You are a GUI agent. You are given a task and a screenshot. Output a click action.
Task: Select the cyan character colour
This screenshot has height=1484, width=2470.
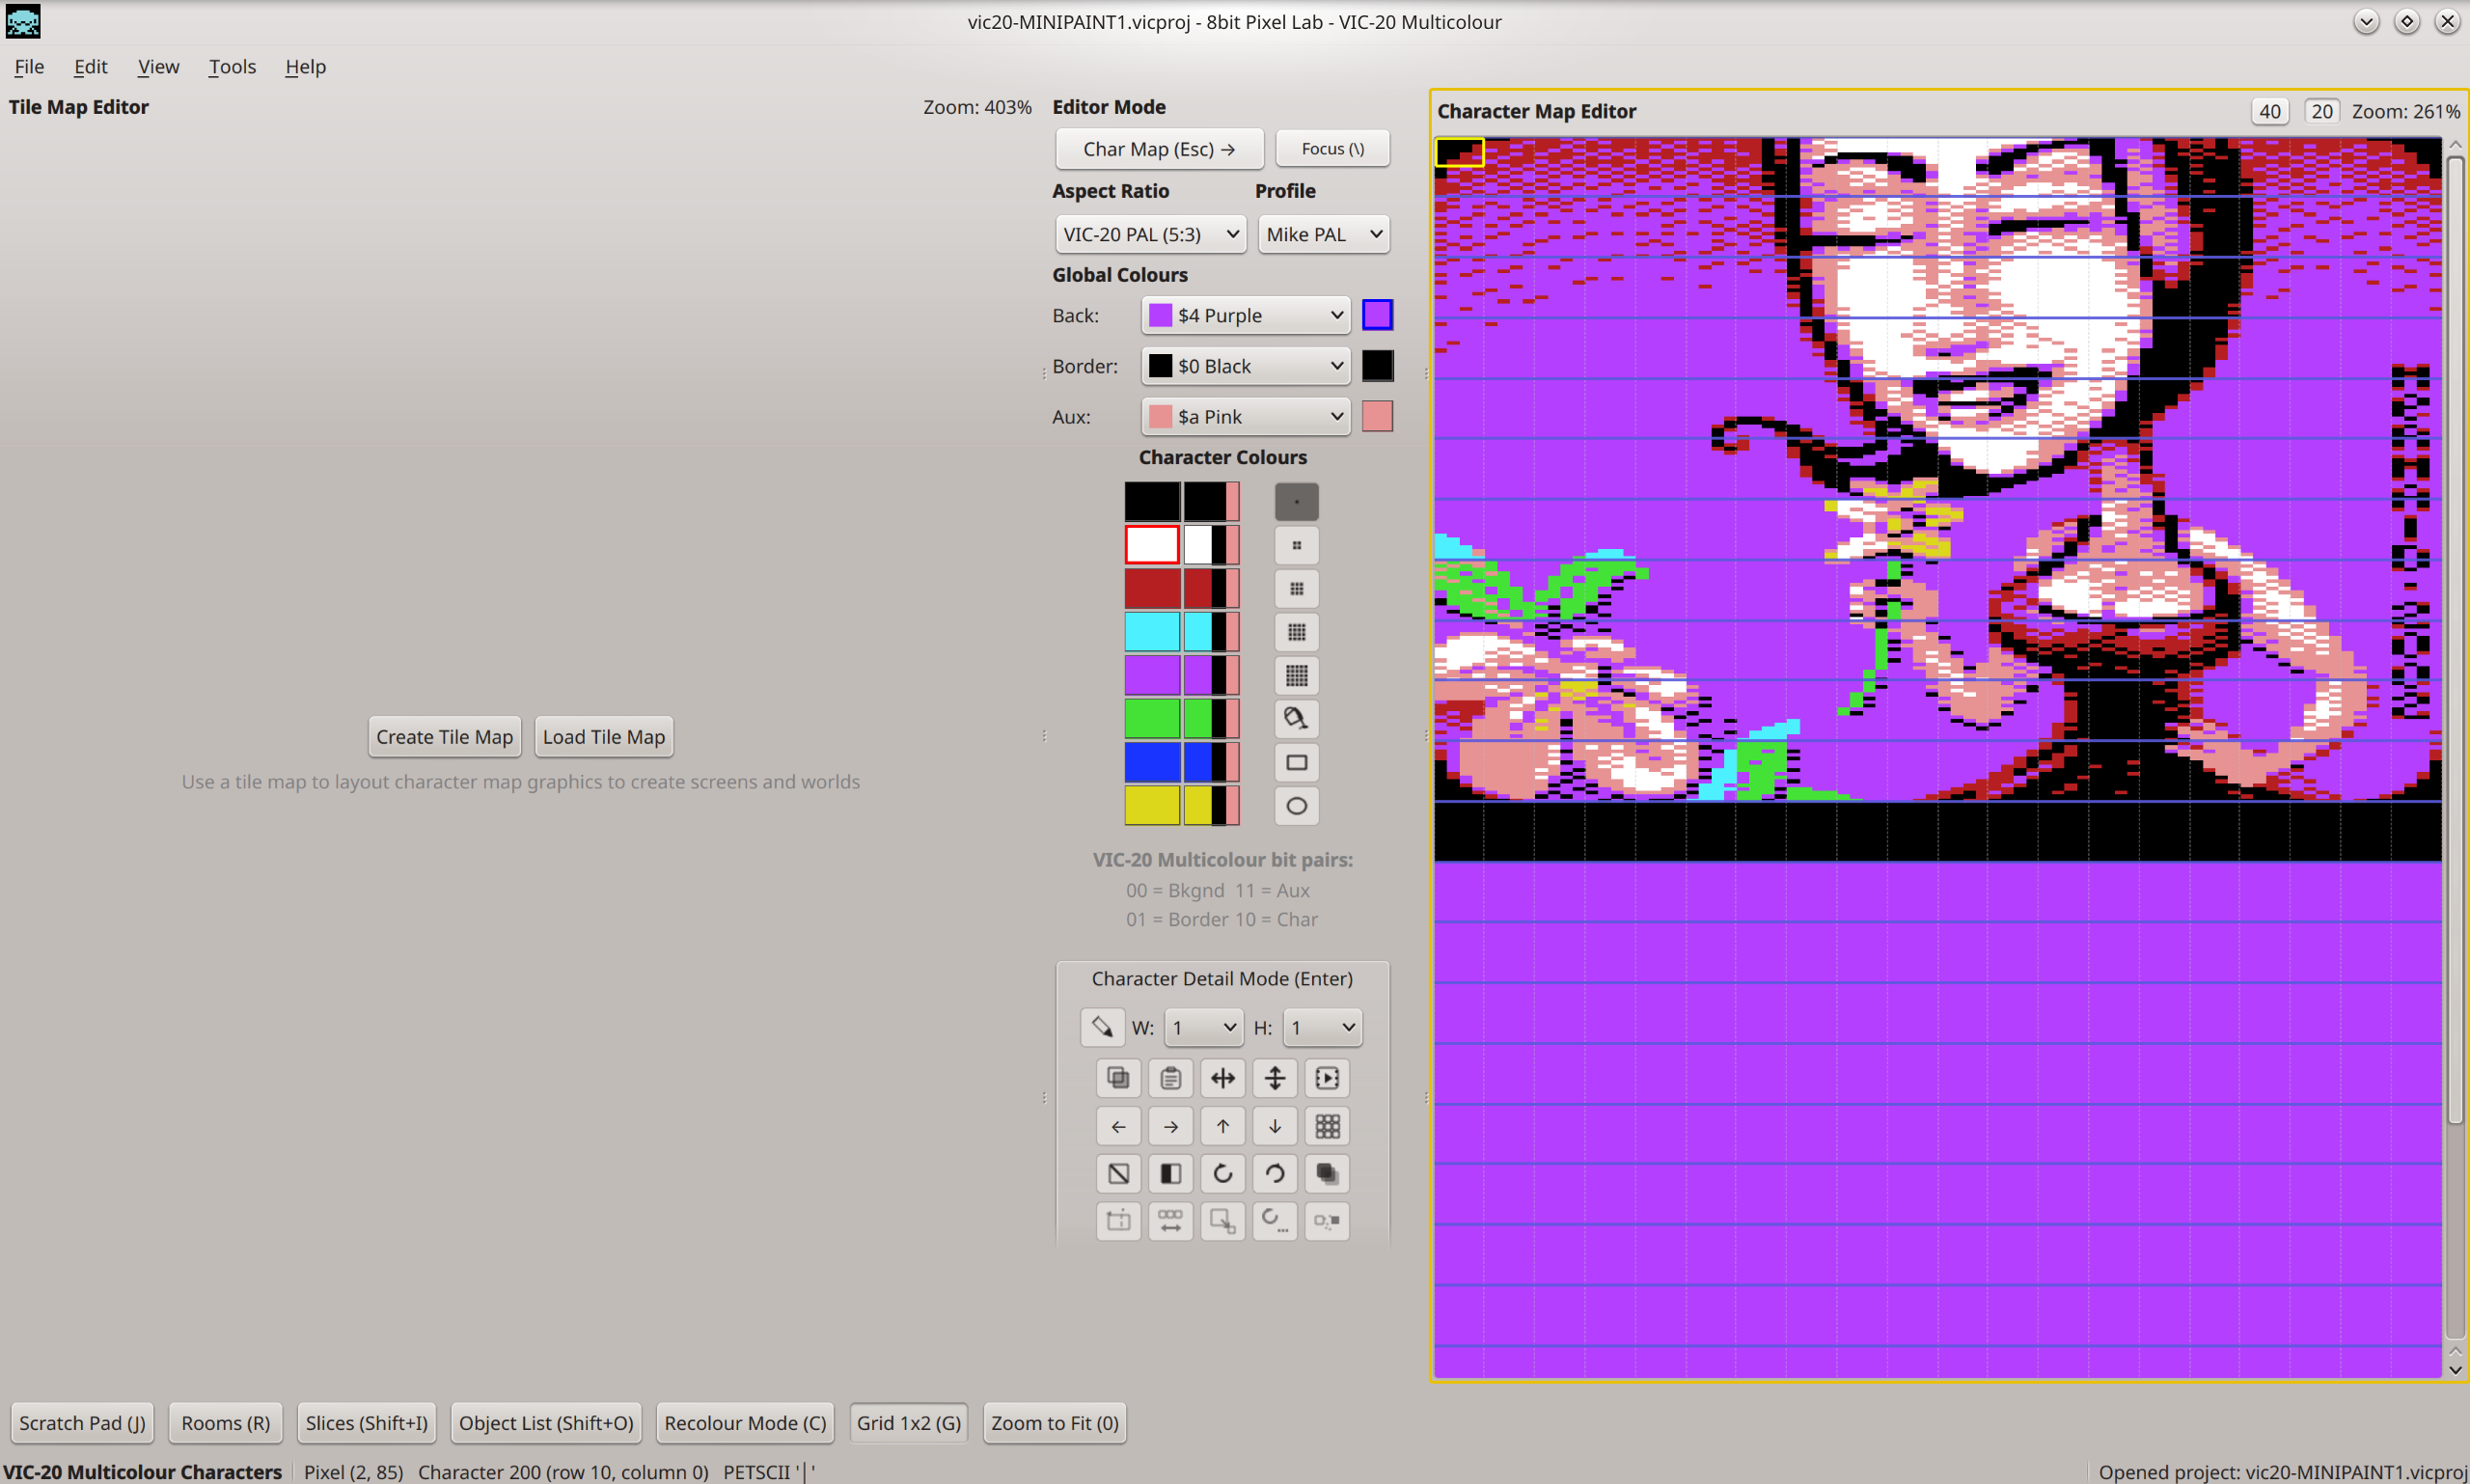point(1152,632)
